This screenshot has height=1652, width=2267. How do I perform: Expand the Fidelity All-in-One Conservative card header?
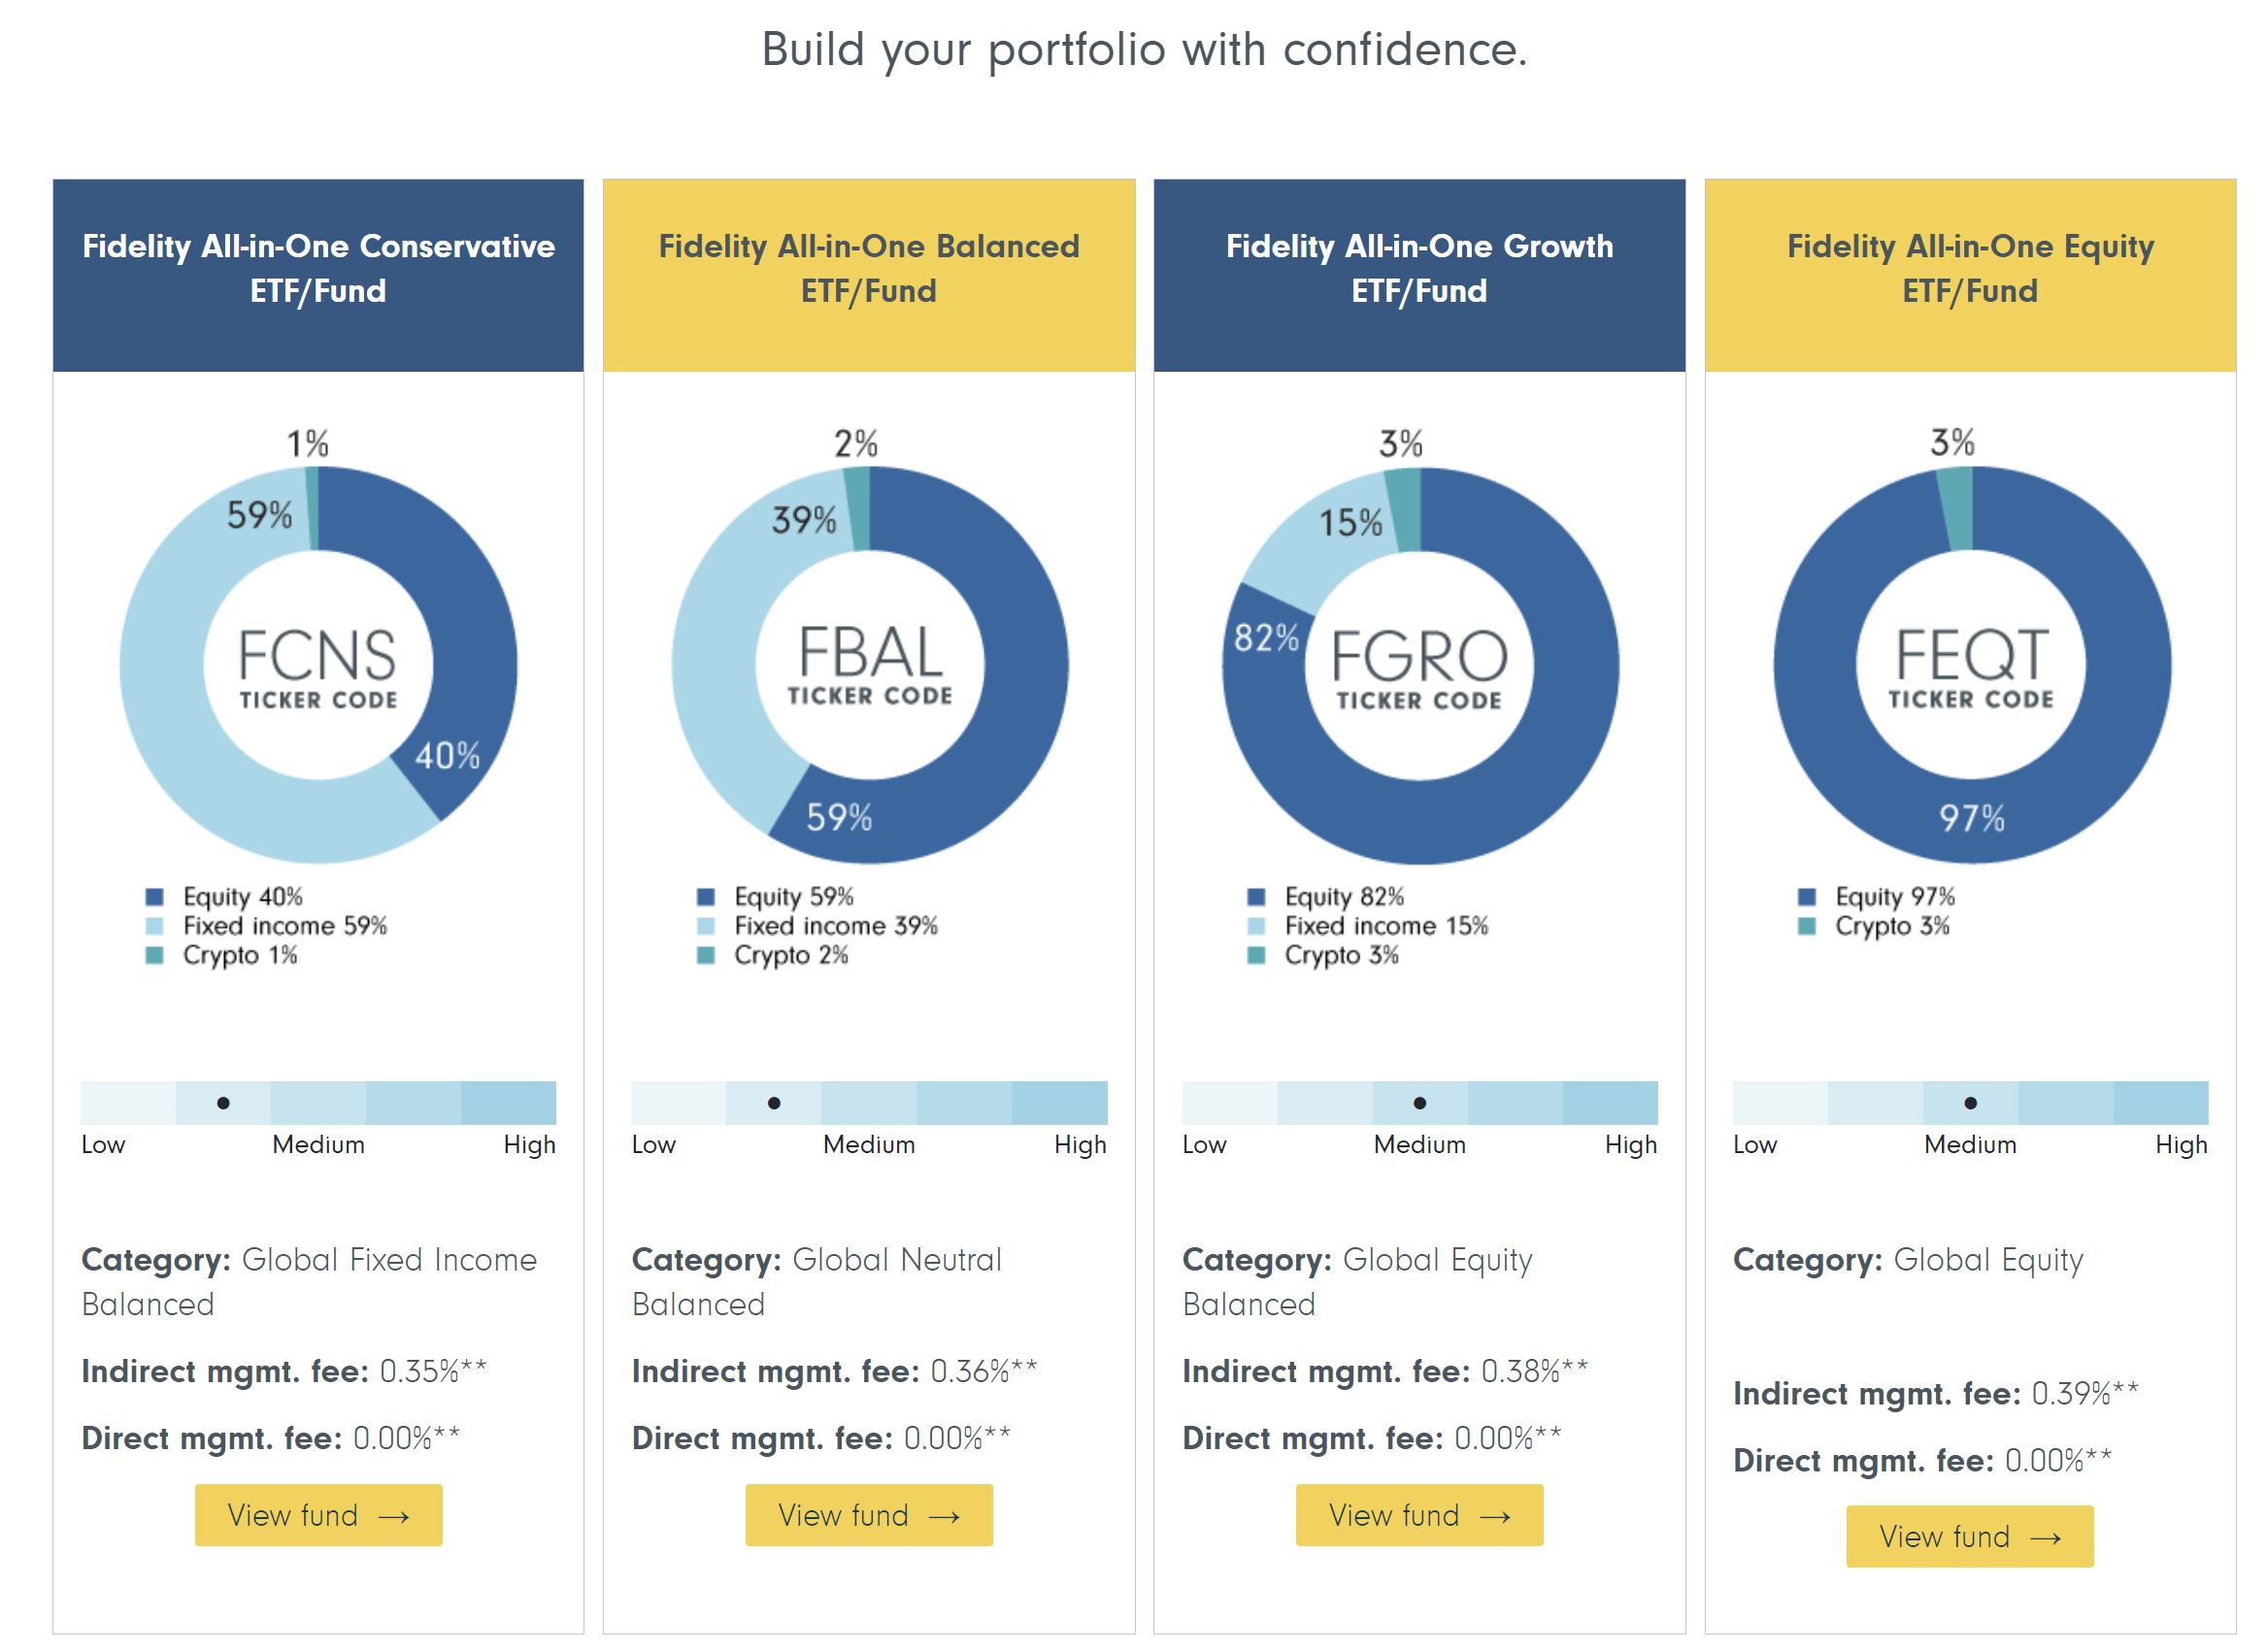click(x=318, y=270)
